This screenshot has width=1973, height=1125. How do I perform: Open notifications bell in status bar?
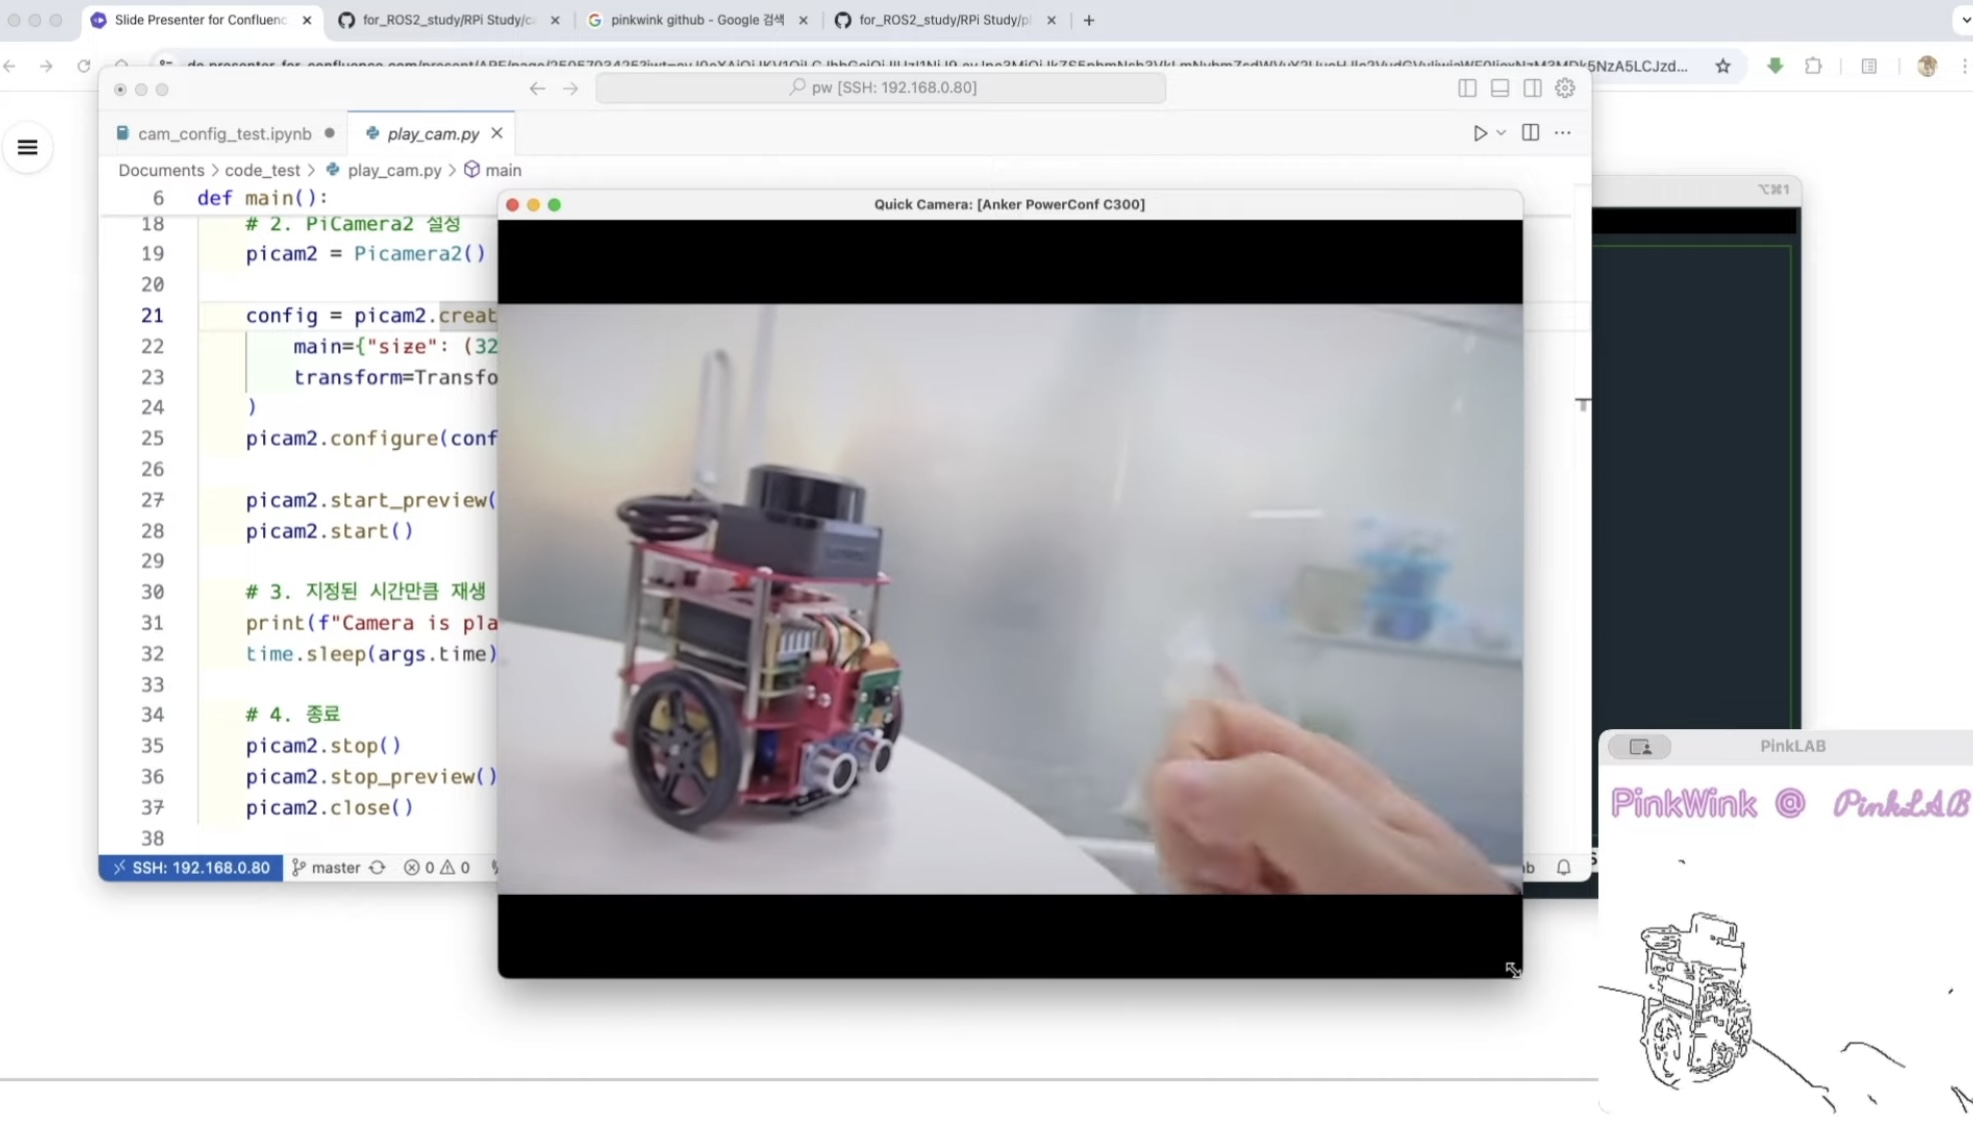click(1563, 867)
